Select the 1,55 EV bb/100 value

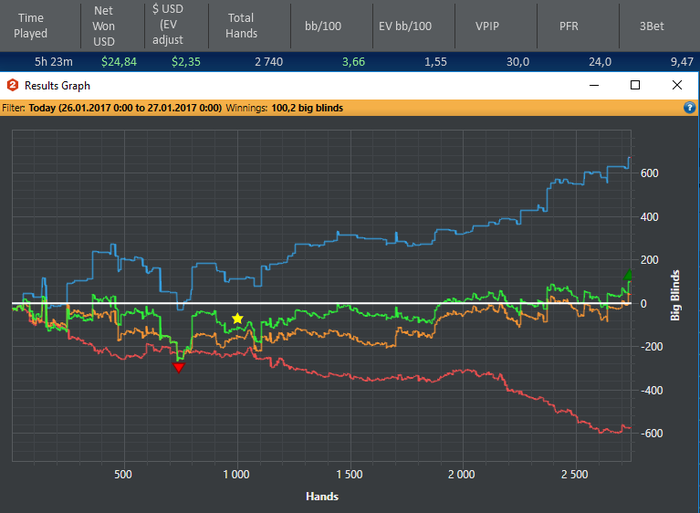pyautogui.click(x=435, y=62)
